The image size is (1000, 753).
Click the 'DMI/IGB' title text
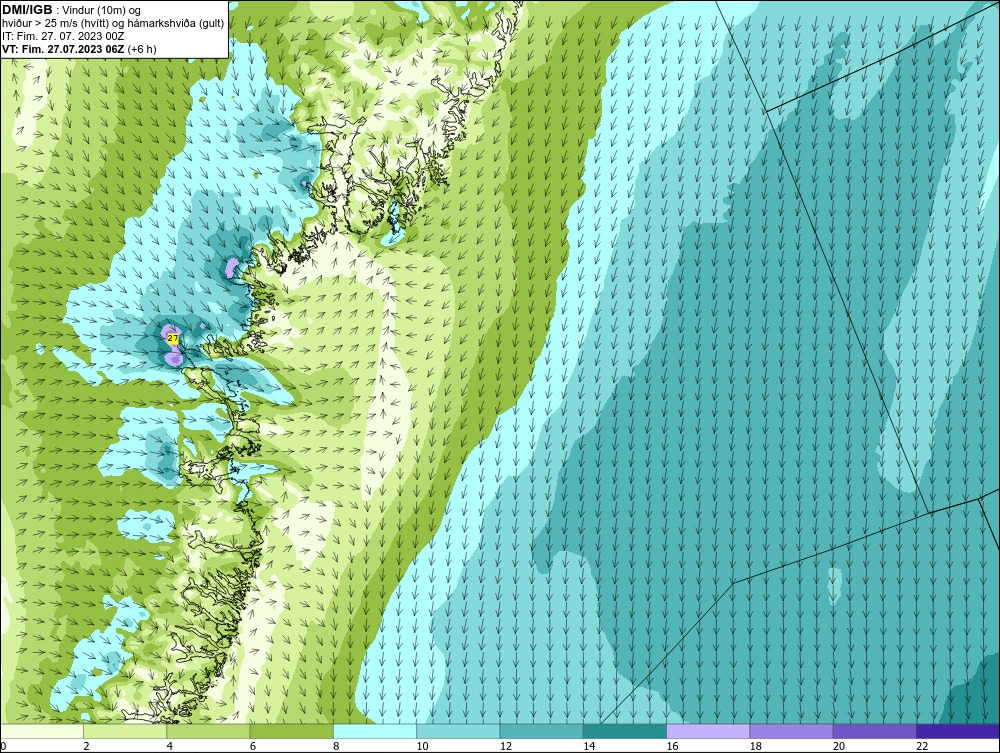27,10
